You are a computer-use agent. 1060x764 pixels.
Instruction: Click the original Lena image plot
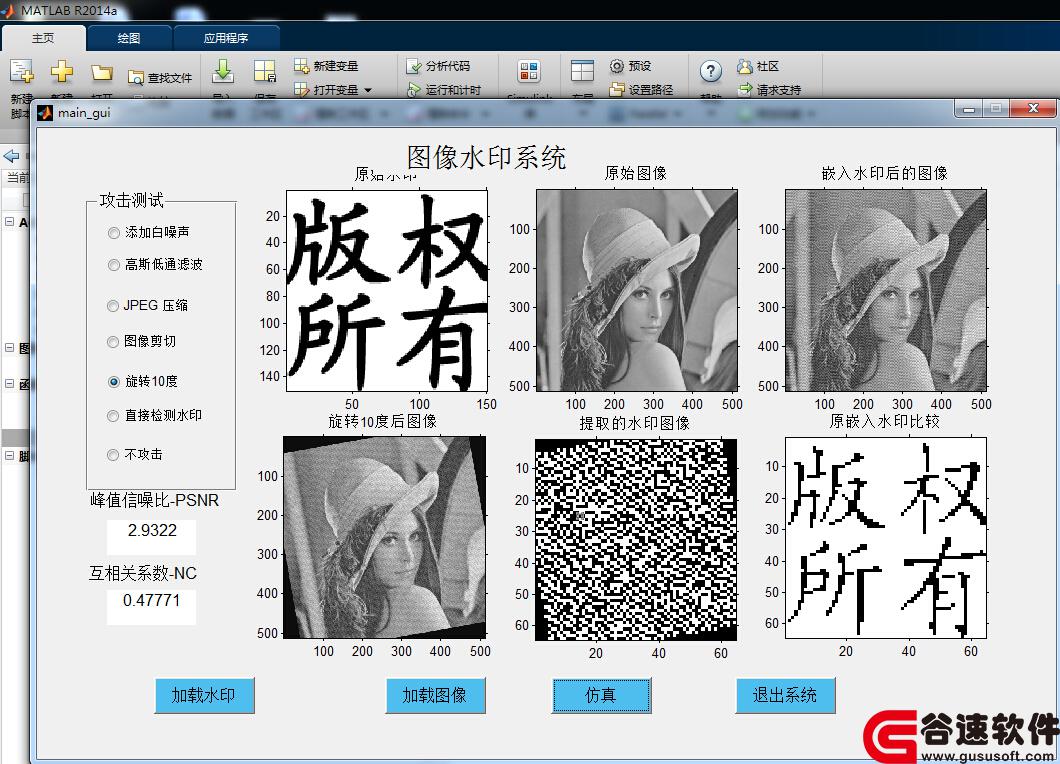(x=637, y=291)
